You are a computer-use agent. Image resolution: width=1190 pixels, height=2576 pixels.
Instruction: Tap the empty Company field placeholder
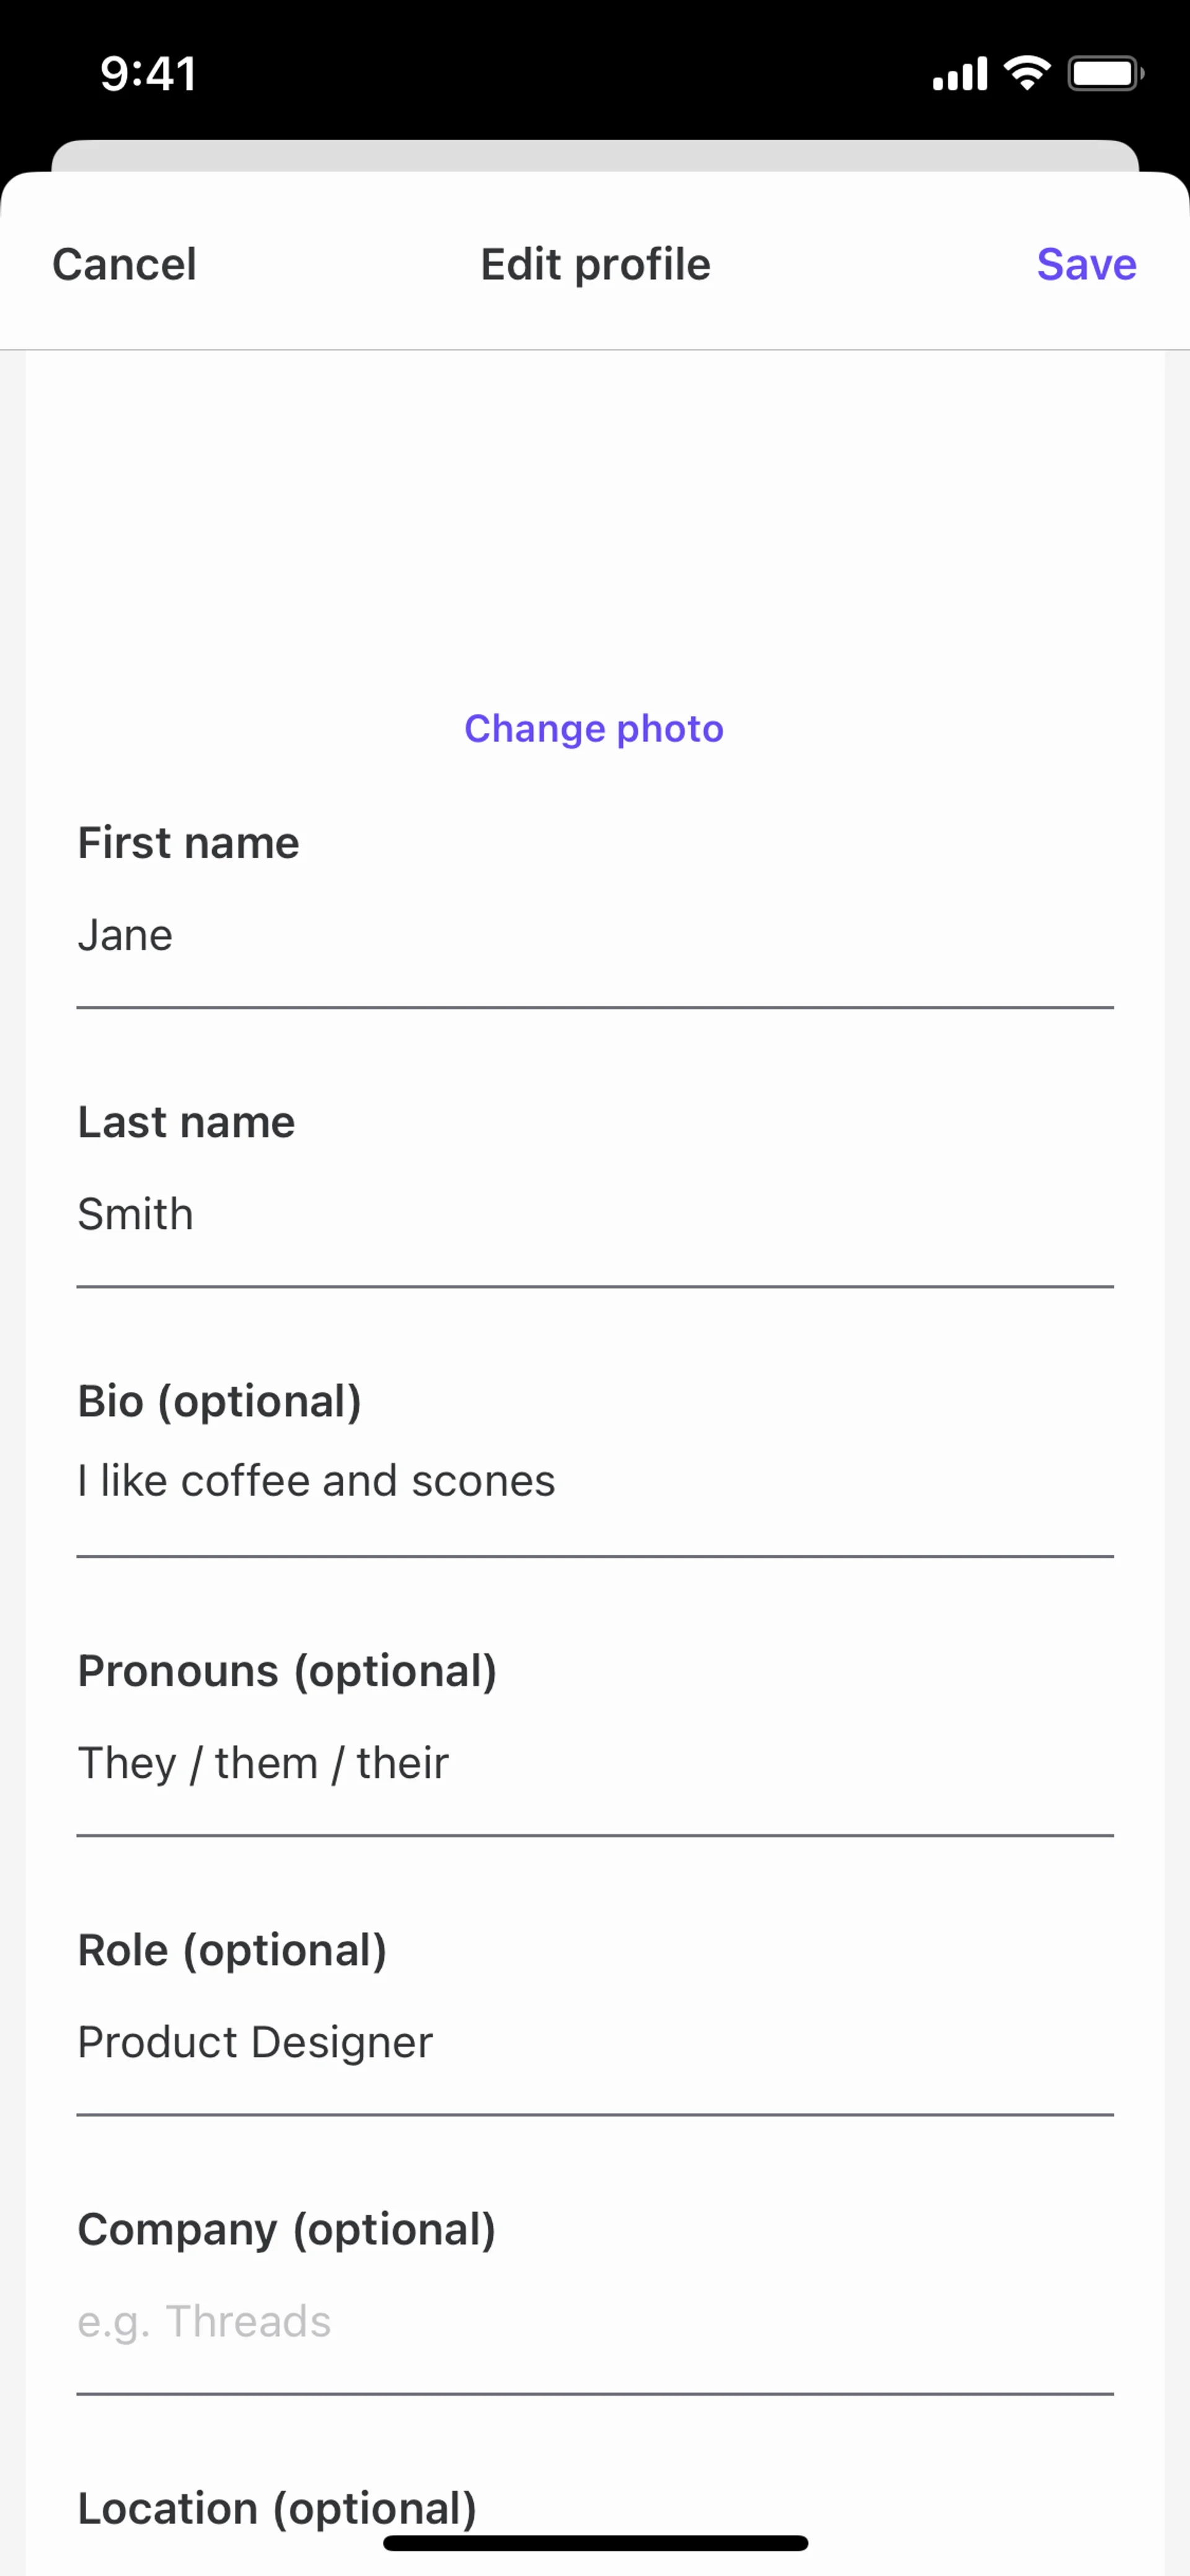[x=594, y=2321]
